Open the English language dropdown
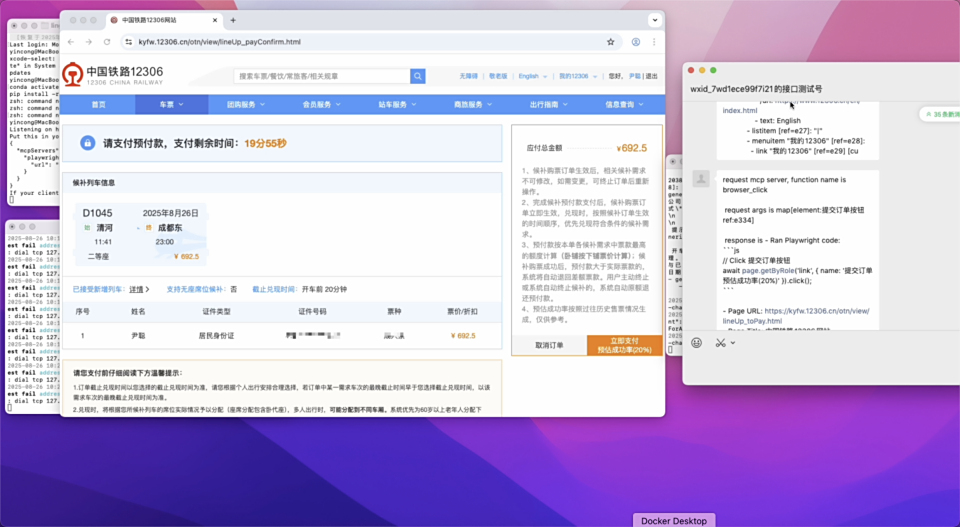Screen dimensions: 960x527 [x=533, y=77]
